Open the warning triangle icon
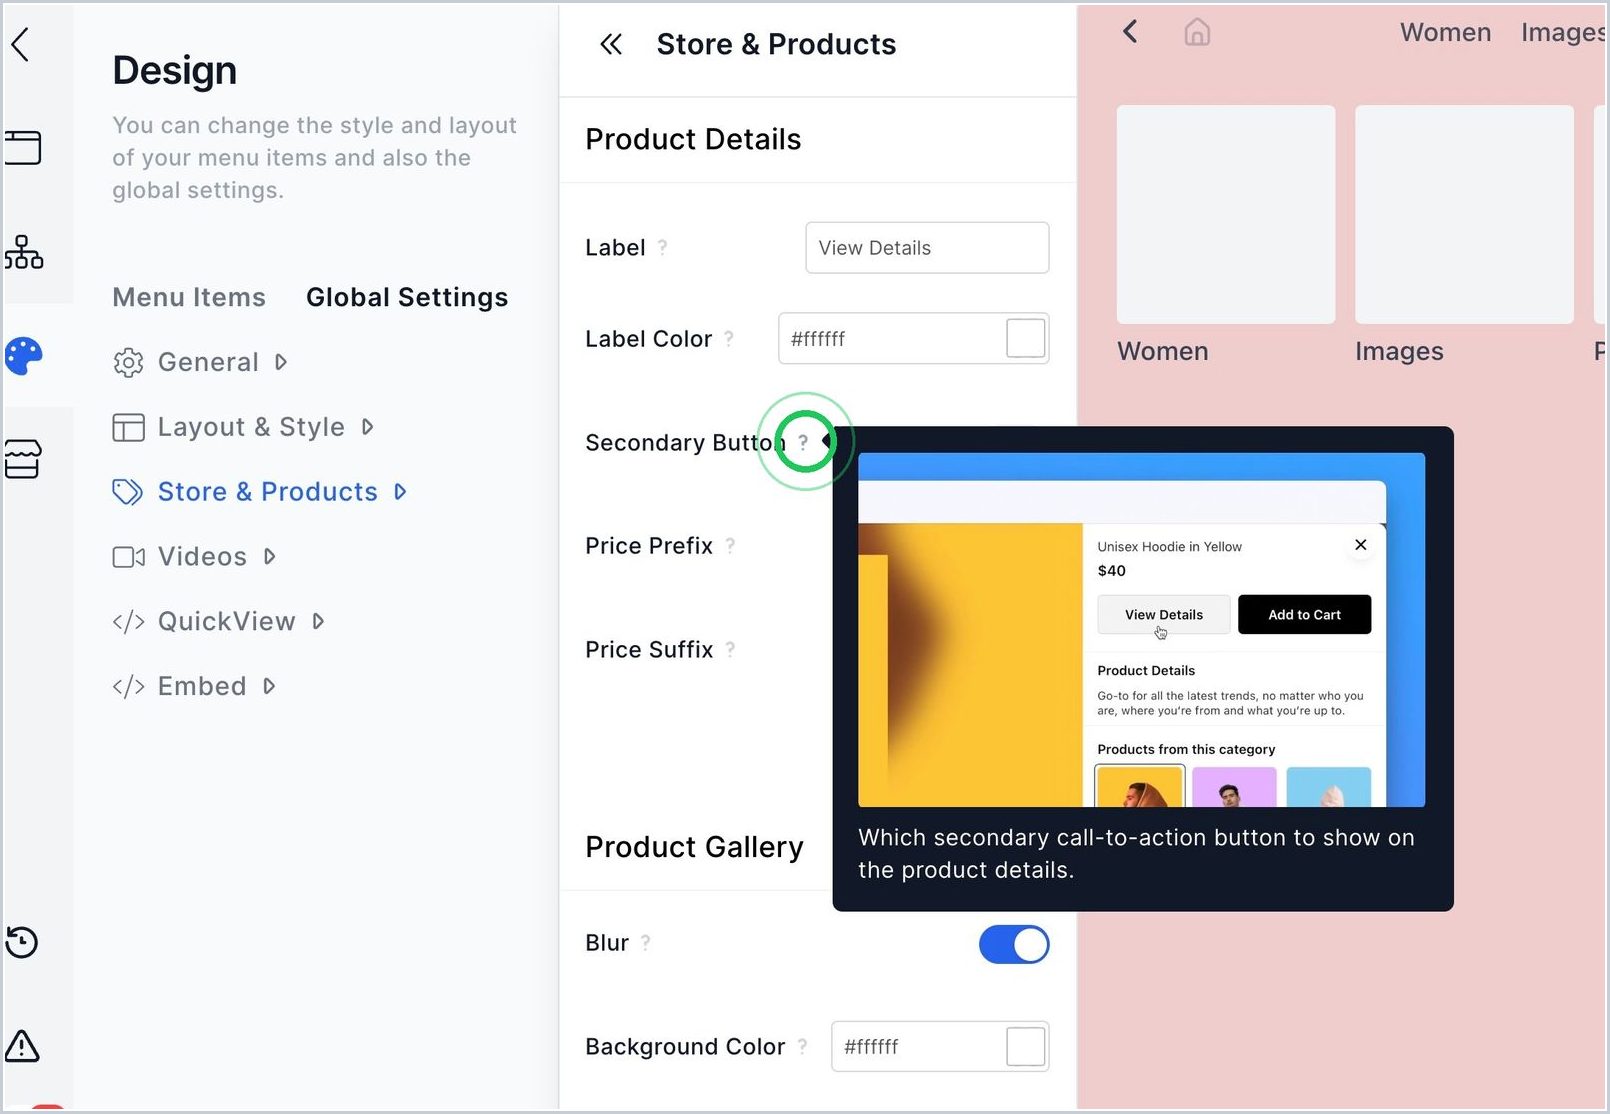1610x1114 pixels. click(22, 1046)
